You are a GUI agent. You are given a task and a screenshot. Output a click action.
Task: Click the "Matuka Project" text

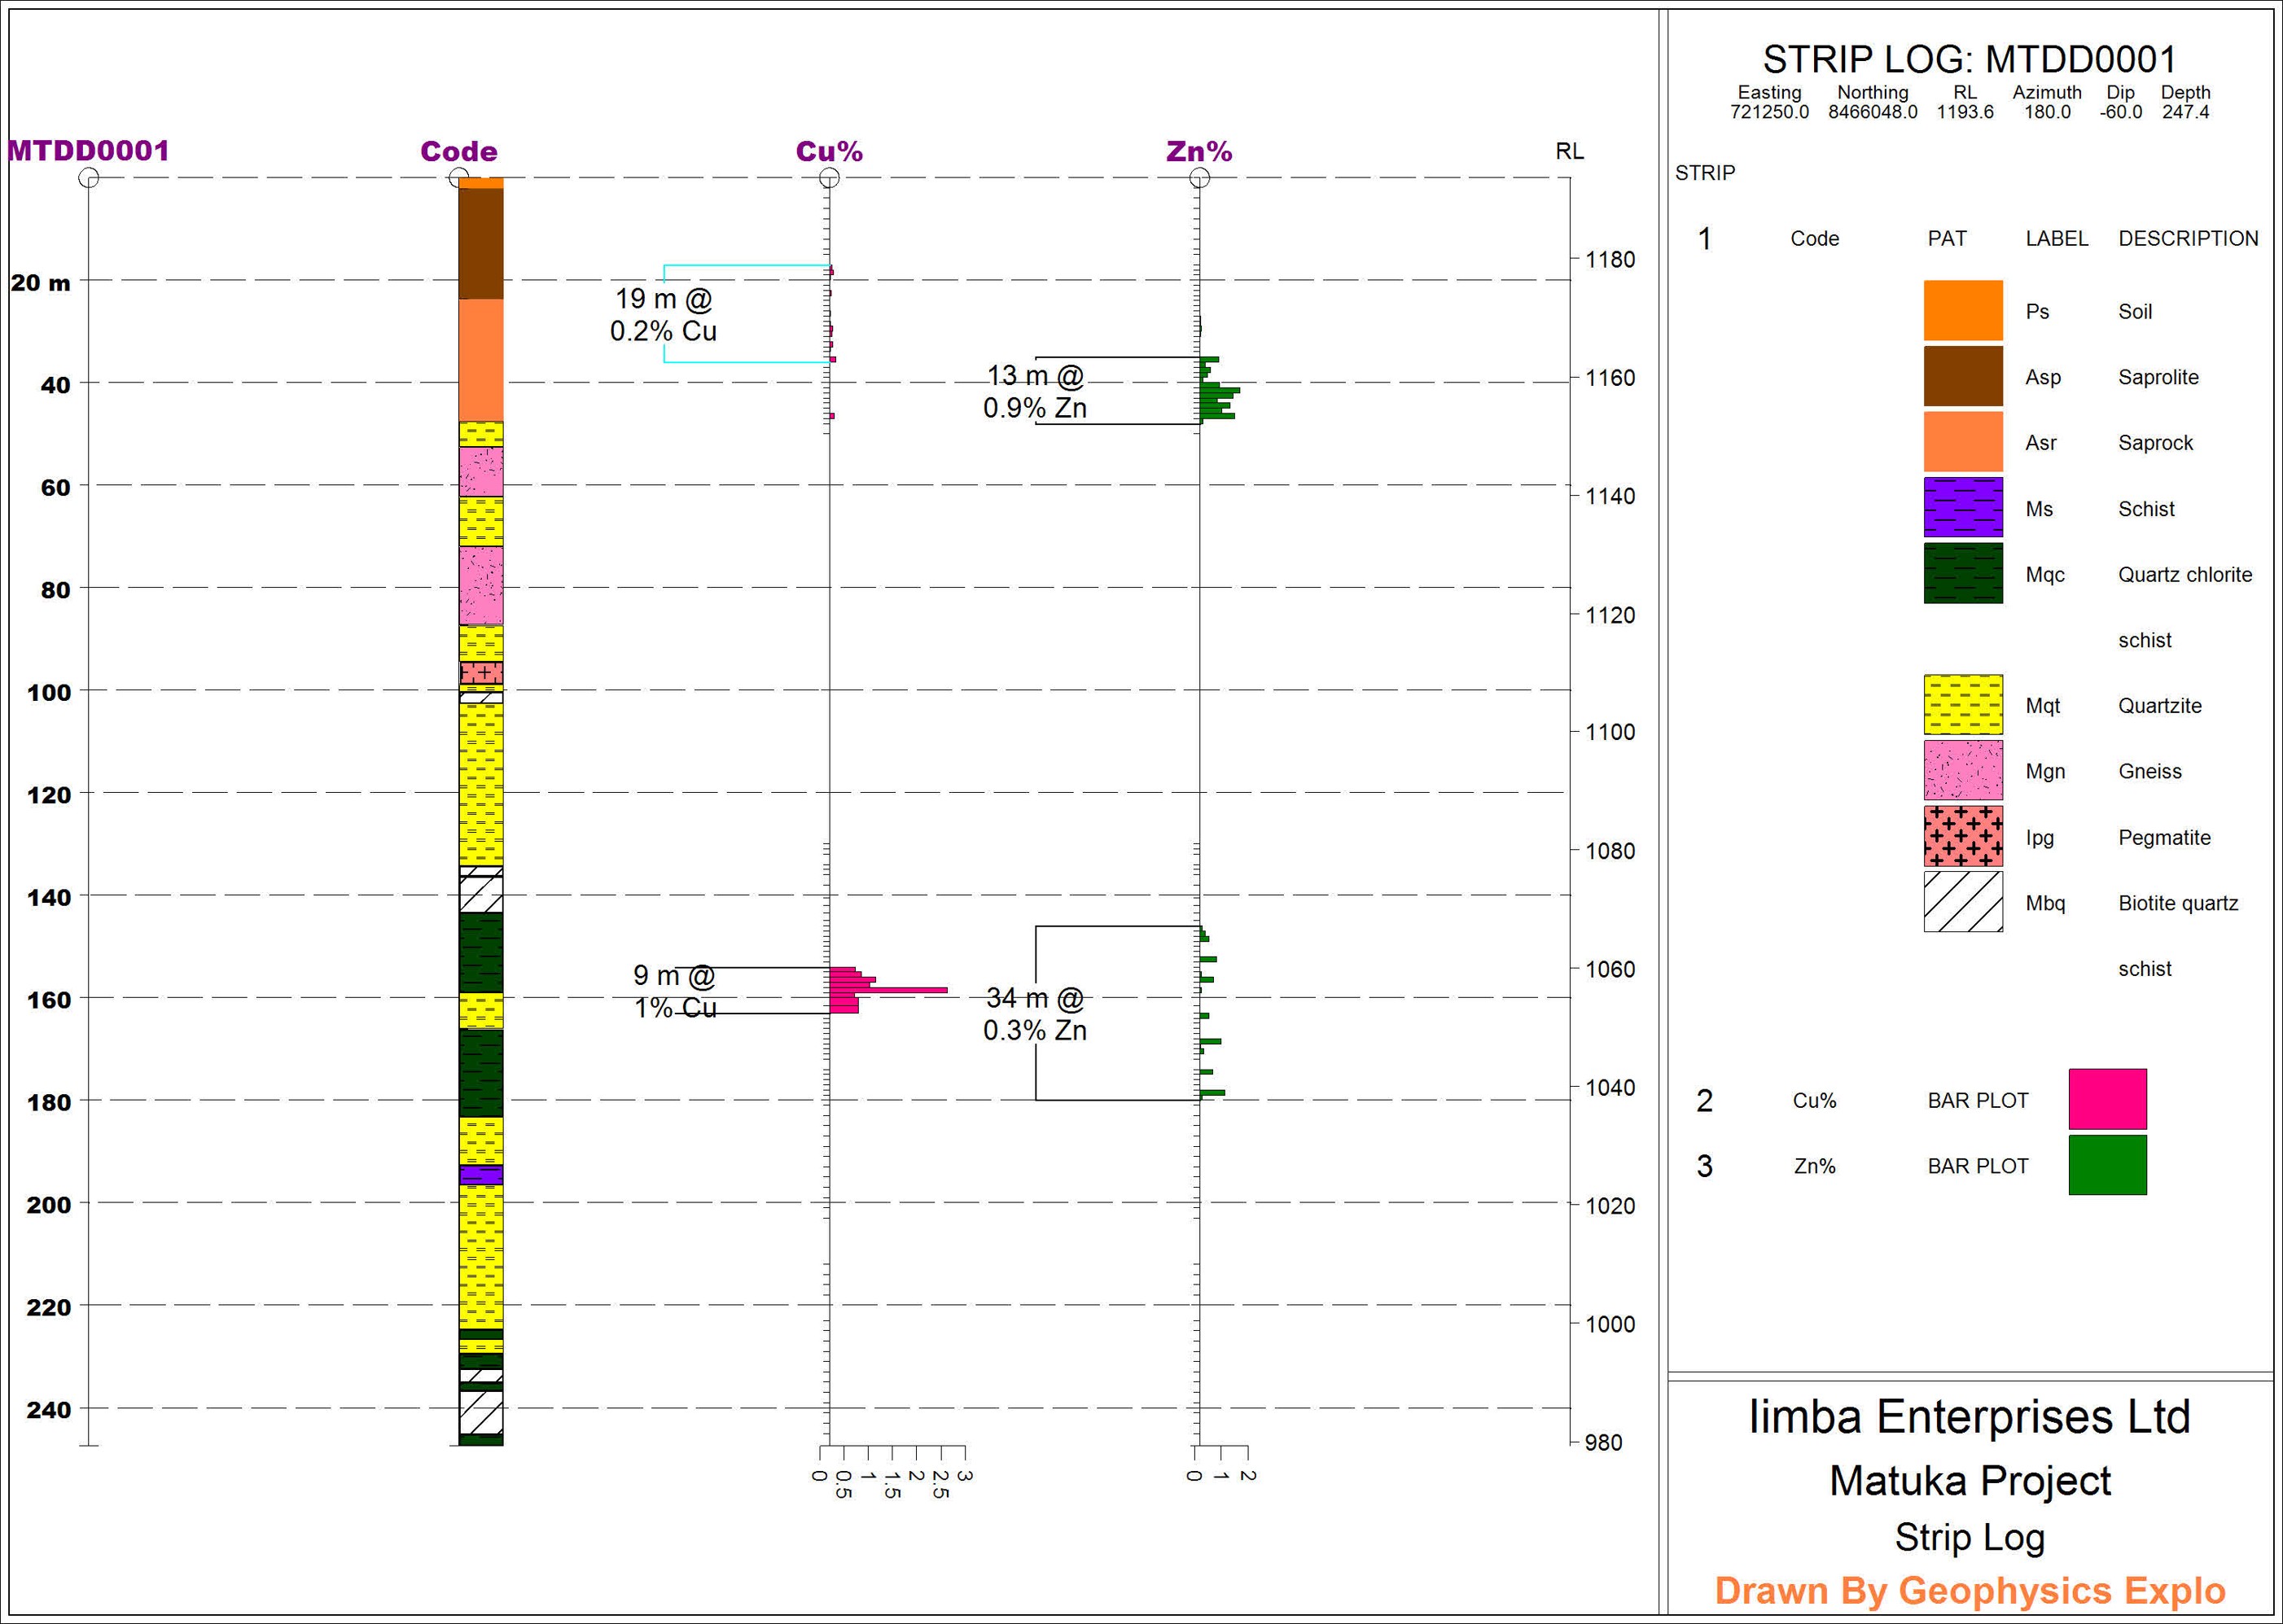tap(1970, 1481)
